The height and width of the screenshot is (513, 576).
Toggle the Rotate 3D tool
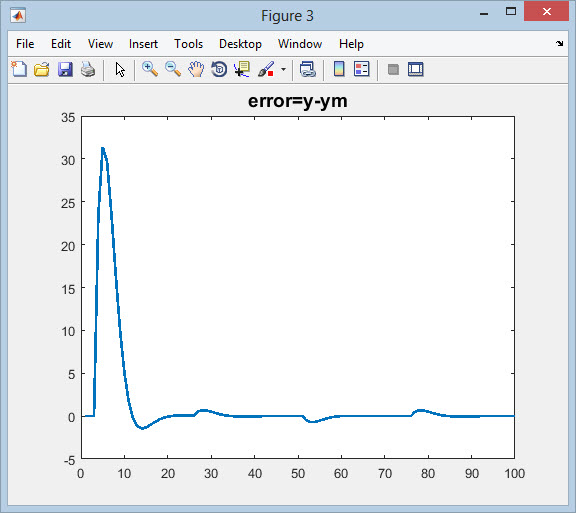(x=219, y=69)
